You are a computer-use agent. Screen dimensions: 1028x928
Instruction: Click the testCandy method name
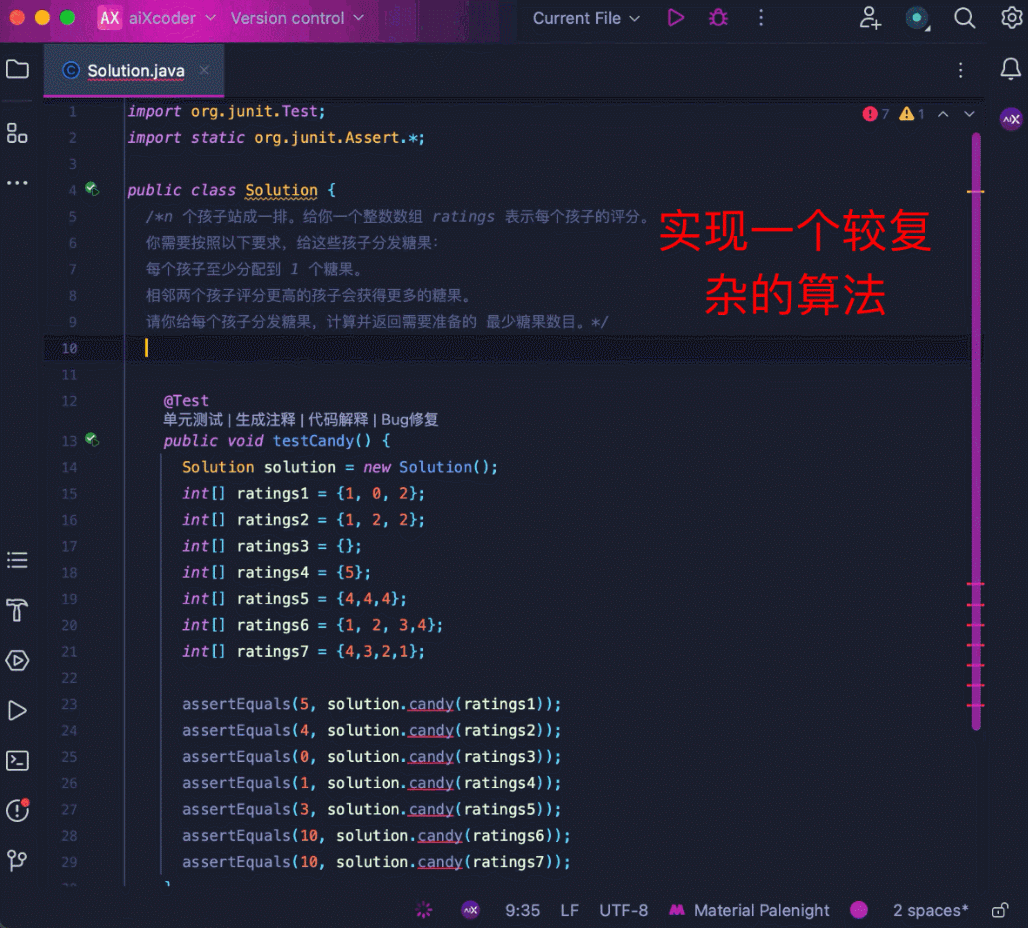pyautogui.click(x=313, y=441)
